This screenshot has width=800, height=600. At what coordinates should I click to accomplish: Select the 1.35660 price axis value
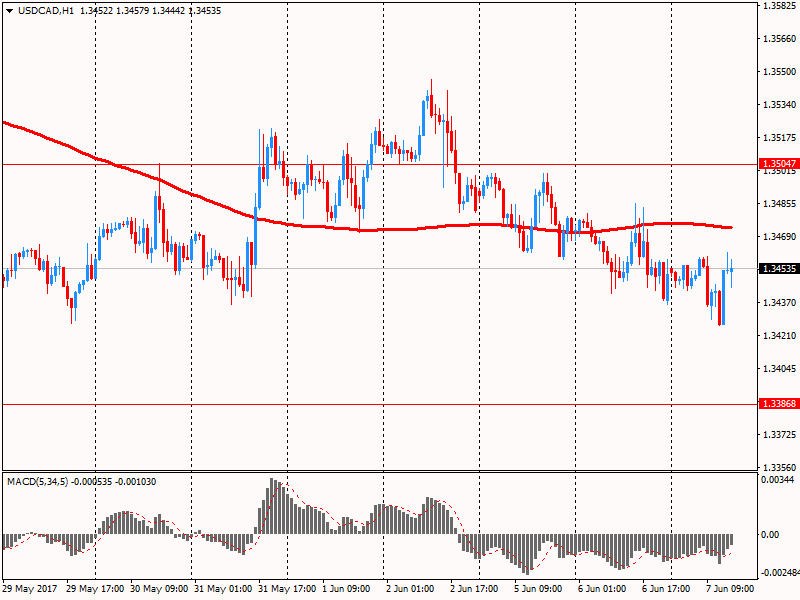[x=780, y=39]
